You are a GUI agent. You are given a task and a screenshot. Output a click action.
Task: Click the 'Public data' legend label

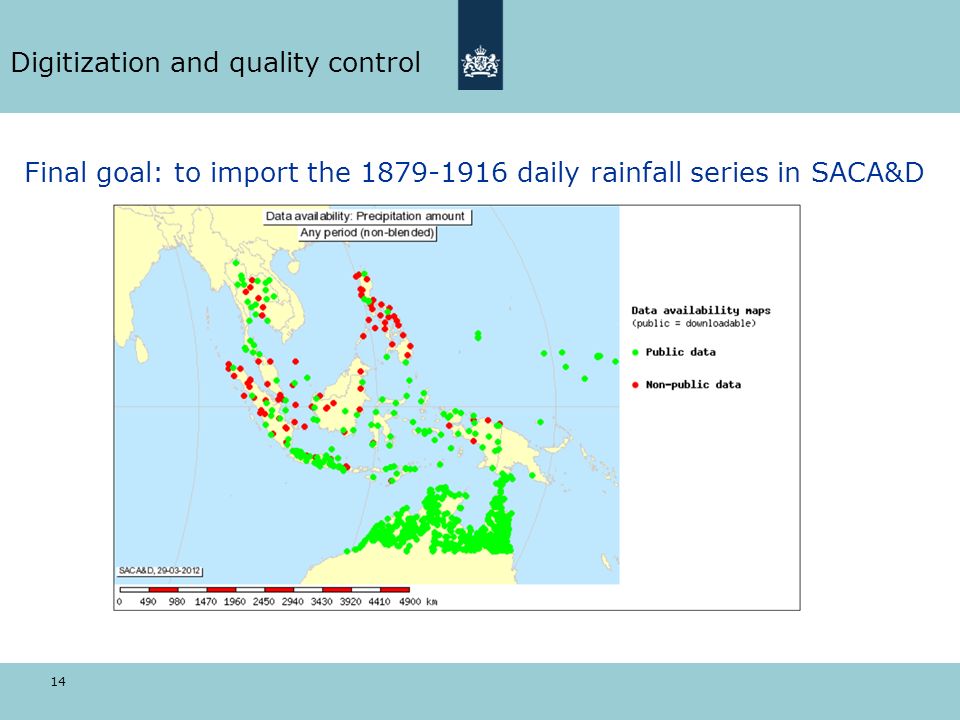(x=681, y=352)
